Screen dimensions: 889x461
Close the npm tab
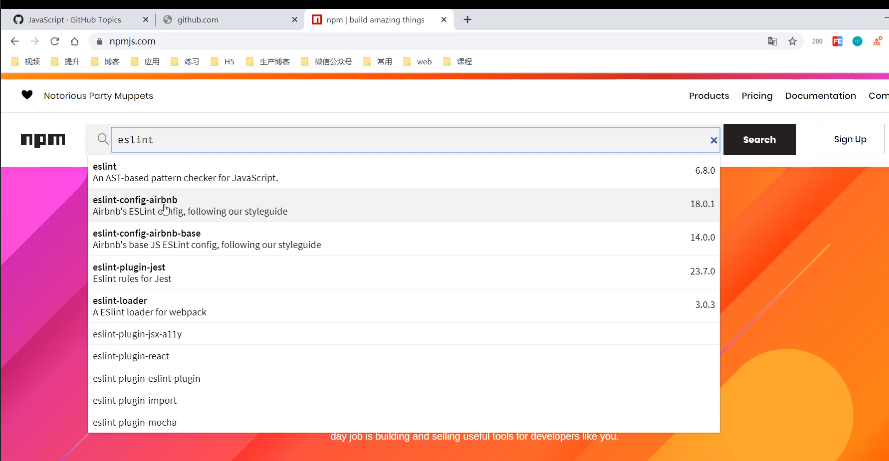(x=443, y=19)
